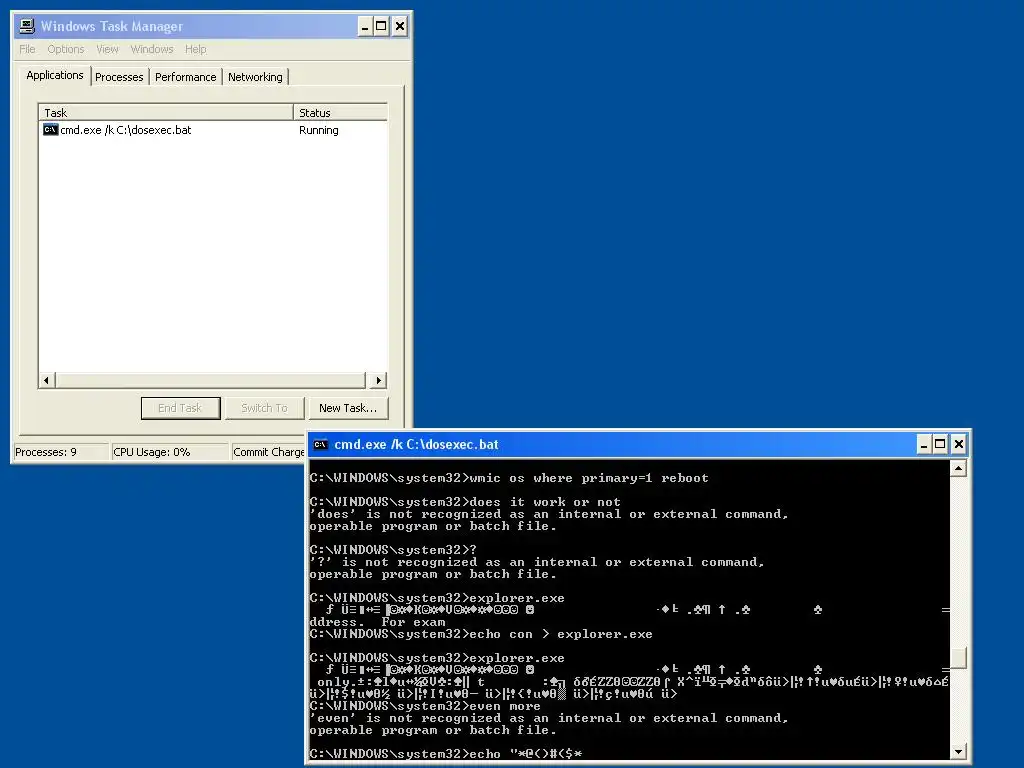Minimize the Windows Task Manager window

click(x=365, y=26)
